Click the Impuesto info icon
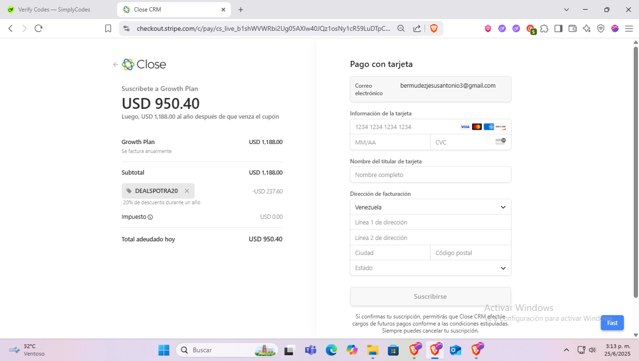 pyautogui.click(x=150, y=217)
